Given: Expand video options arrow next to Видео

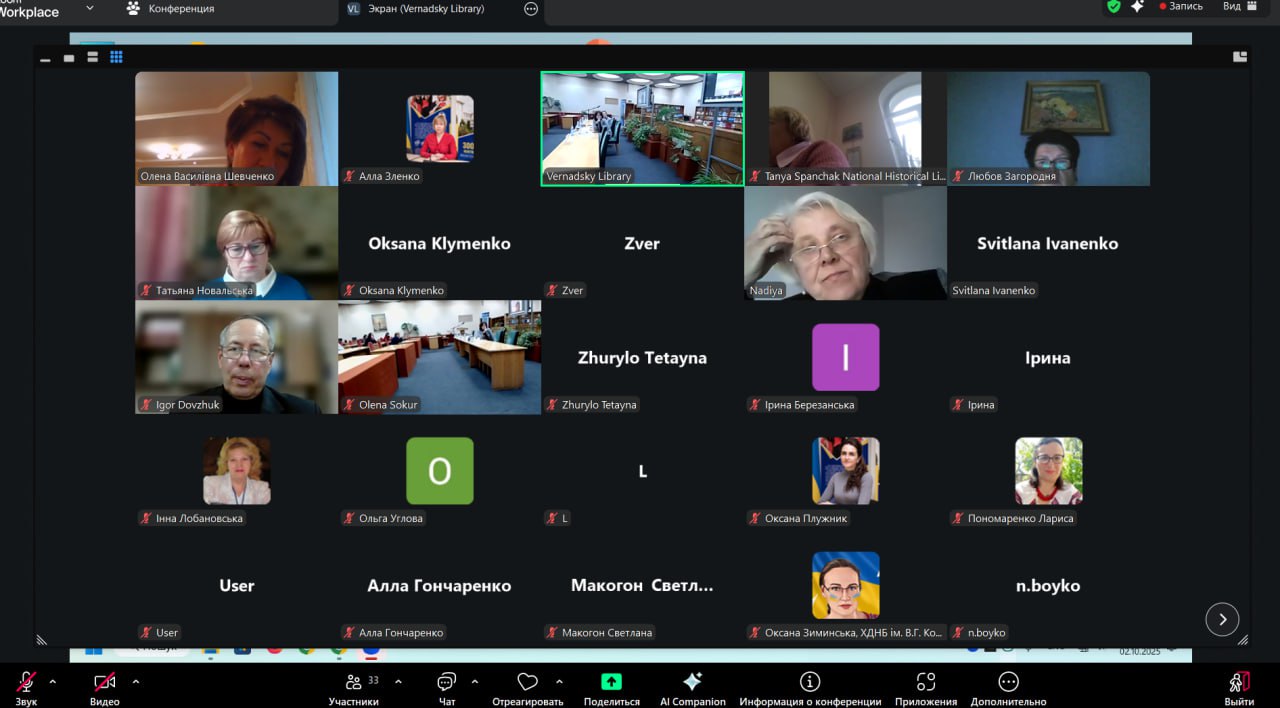Looking at the screenshot, I should tap(136, 681).
